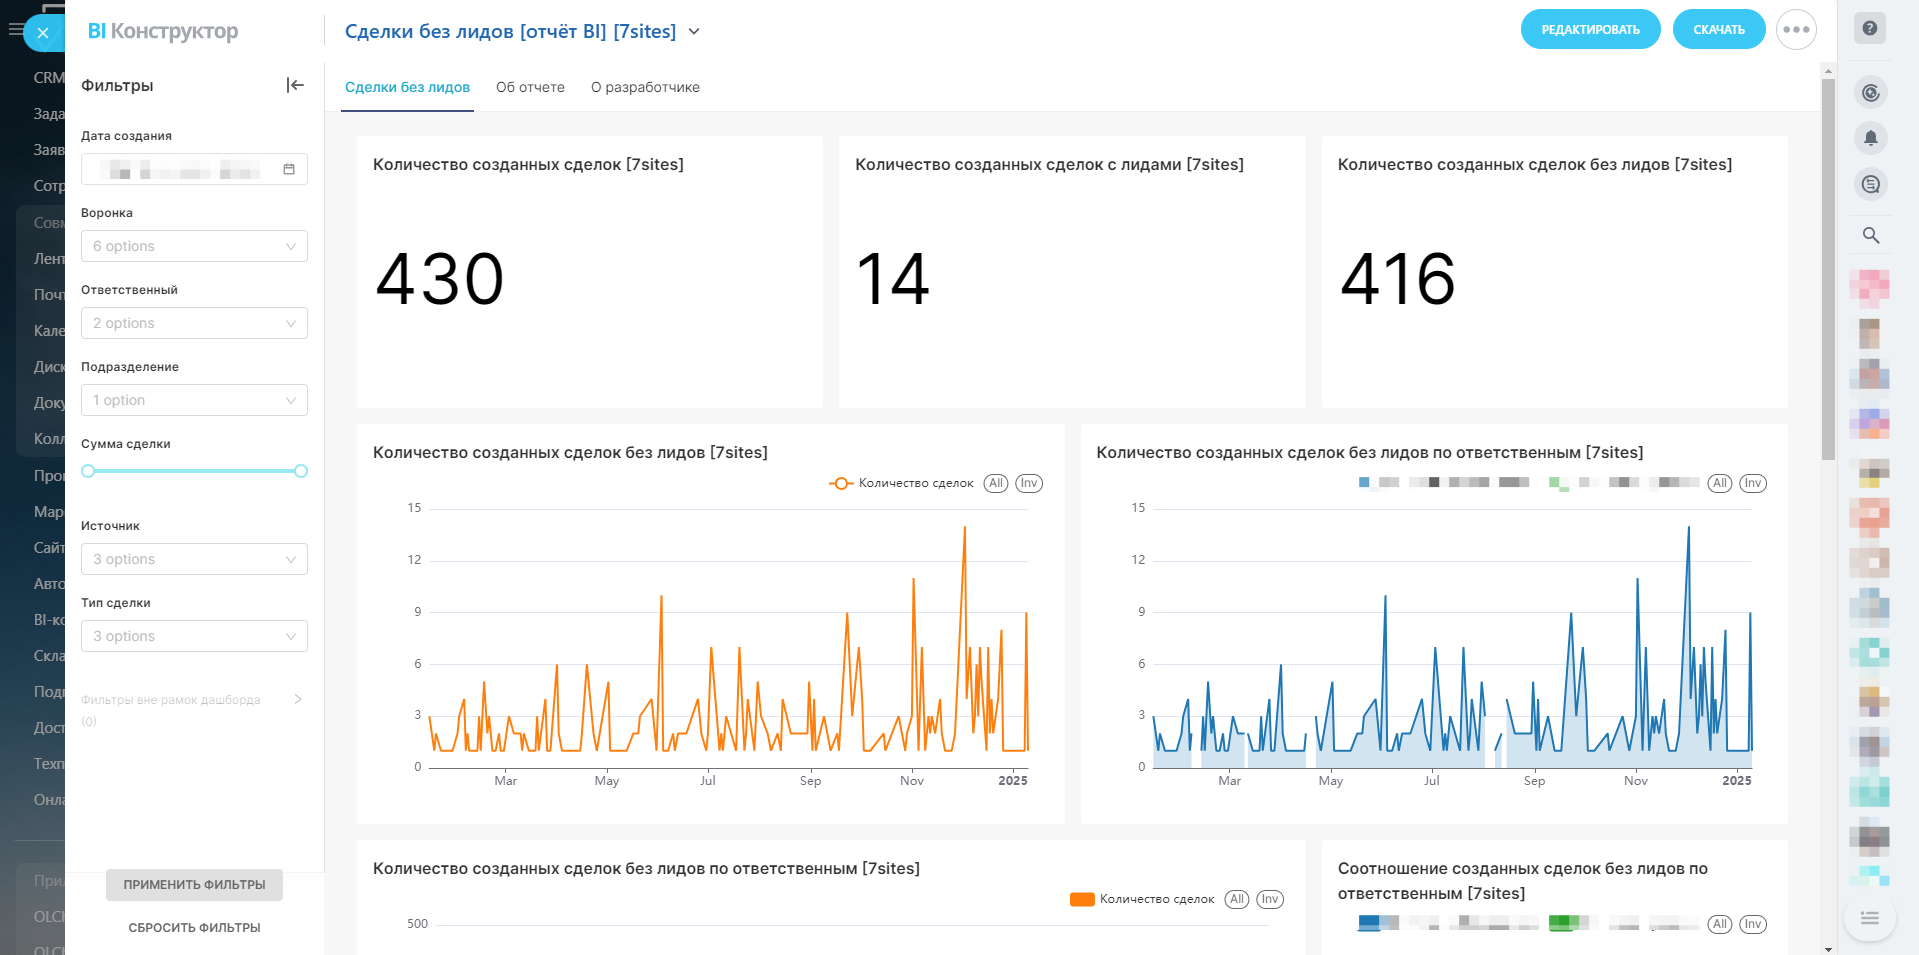Open calendar icon in Дата создания field
The width and height of the screenshot is (1919, 955).
289,169
